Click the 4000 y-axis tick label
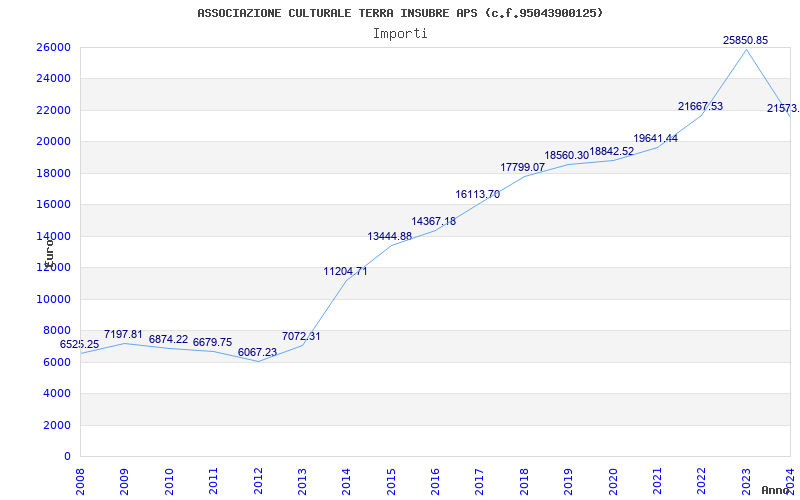This screenshot has width=800, height=500. coord(57,393)
